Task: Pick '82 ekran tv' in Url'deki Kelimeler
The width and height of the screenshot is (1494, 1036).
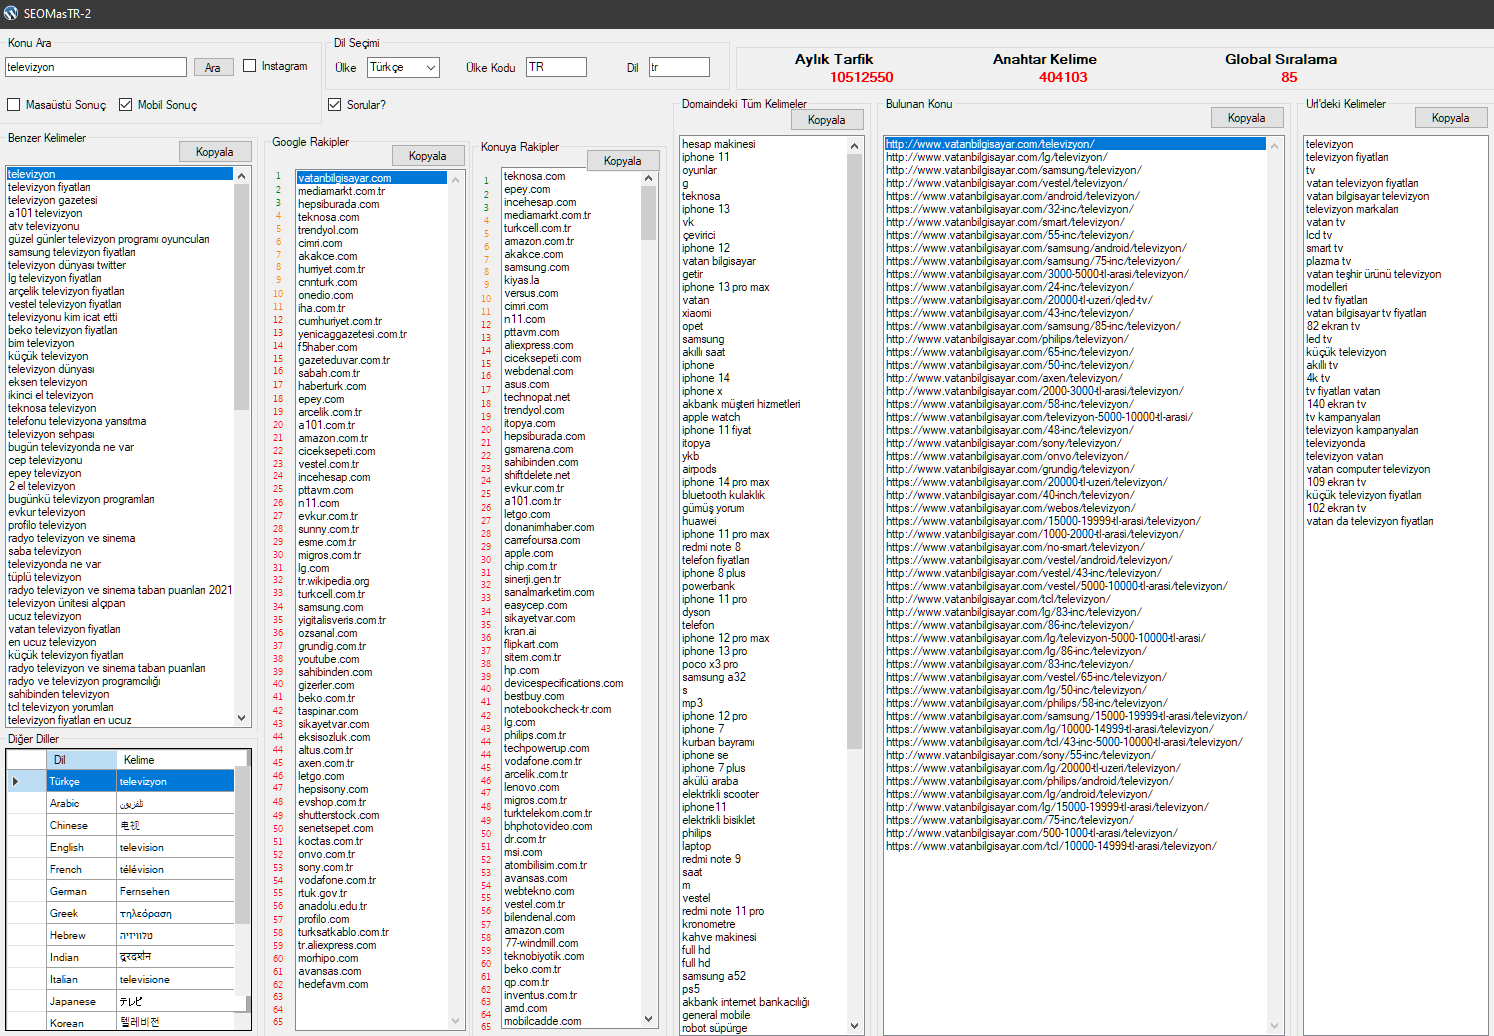Action: coord(1333,326)
